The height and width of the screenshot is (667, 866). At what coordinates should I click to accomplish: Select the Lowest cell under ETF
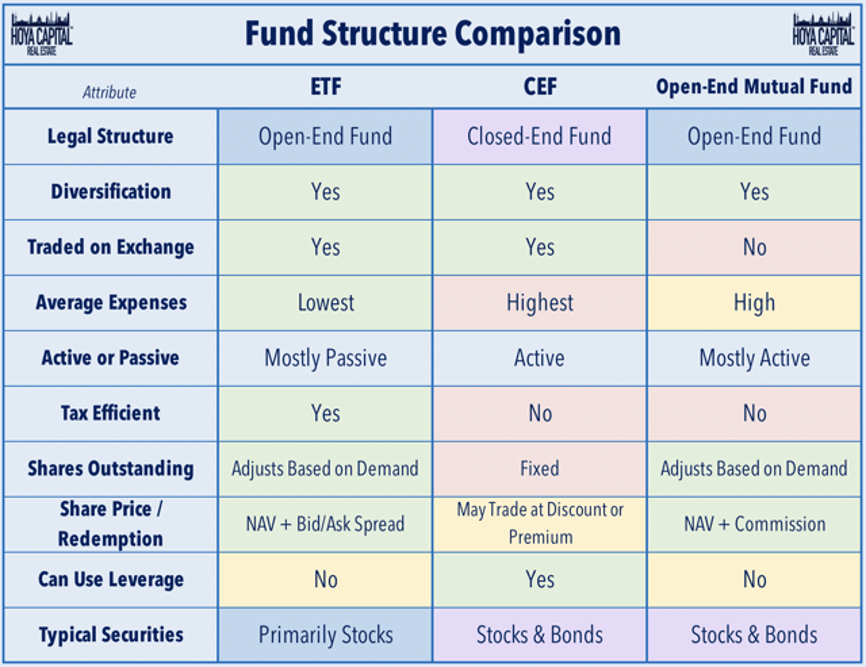pos(325,302)
